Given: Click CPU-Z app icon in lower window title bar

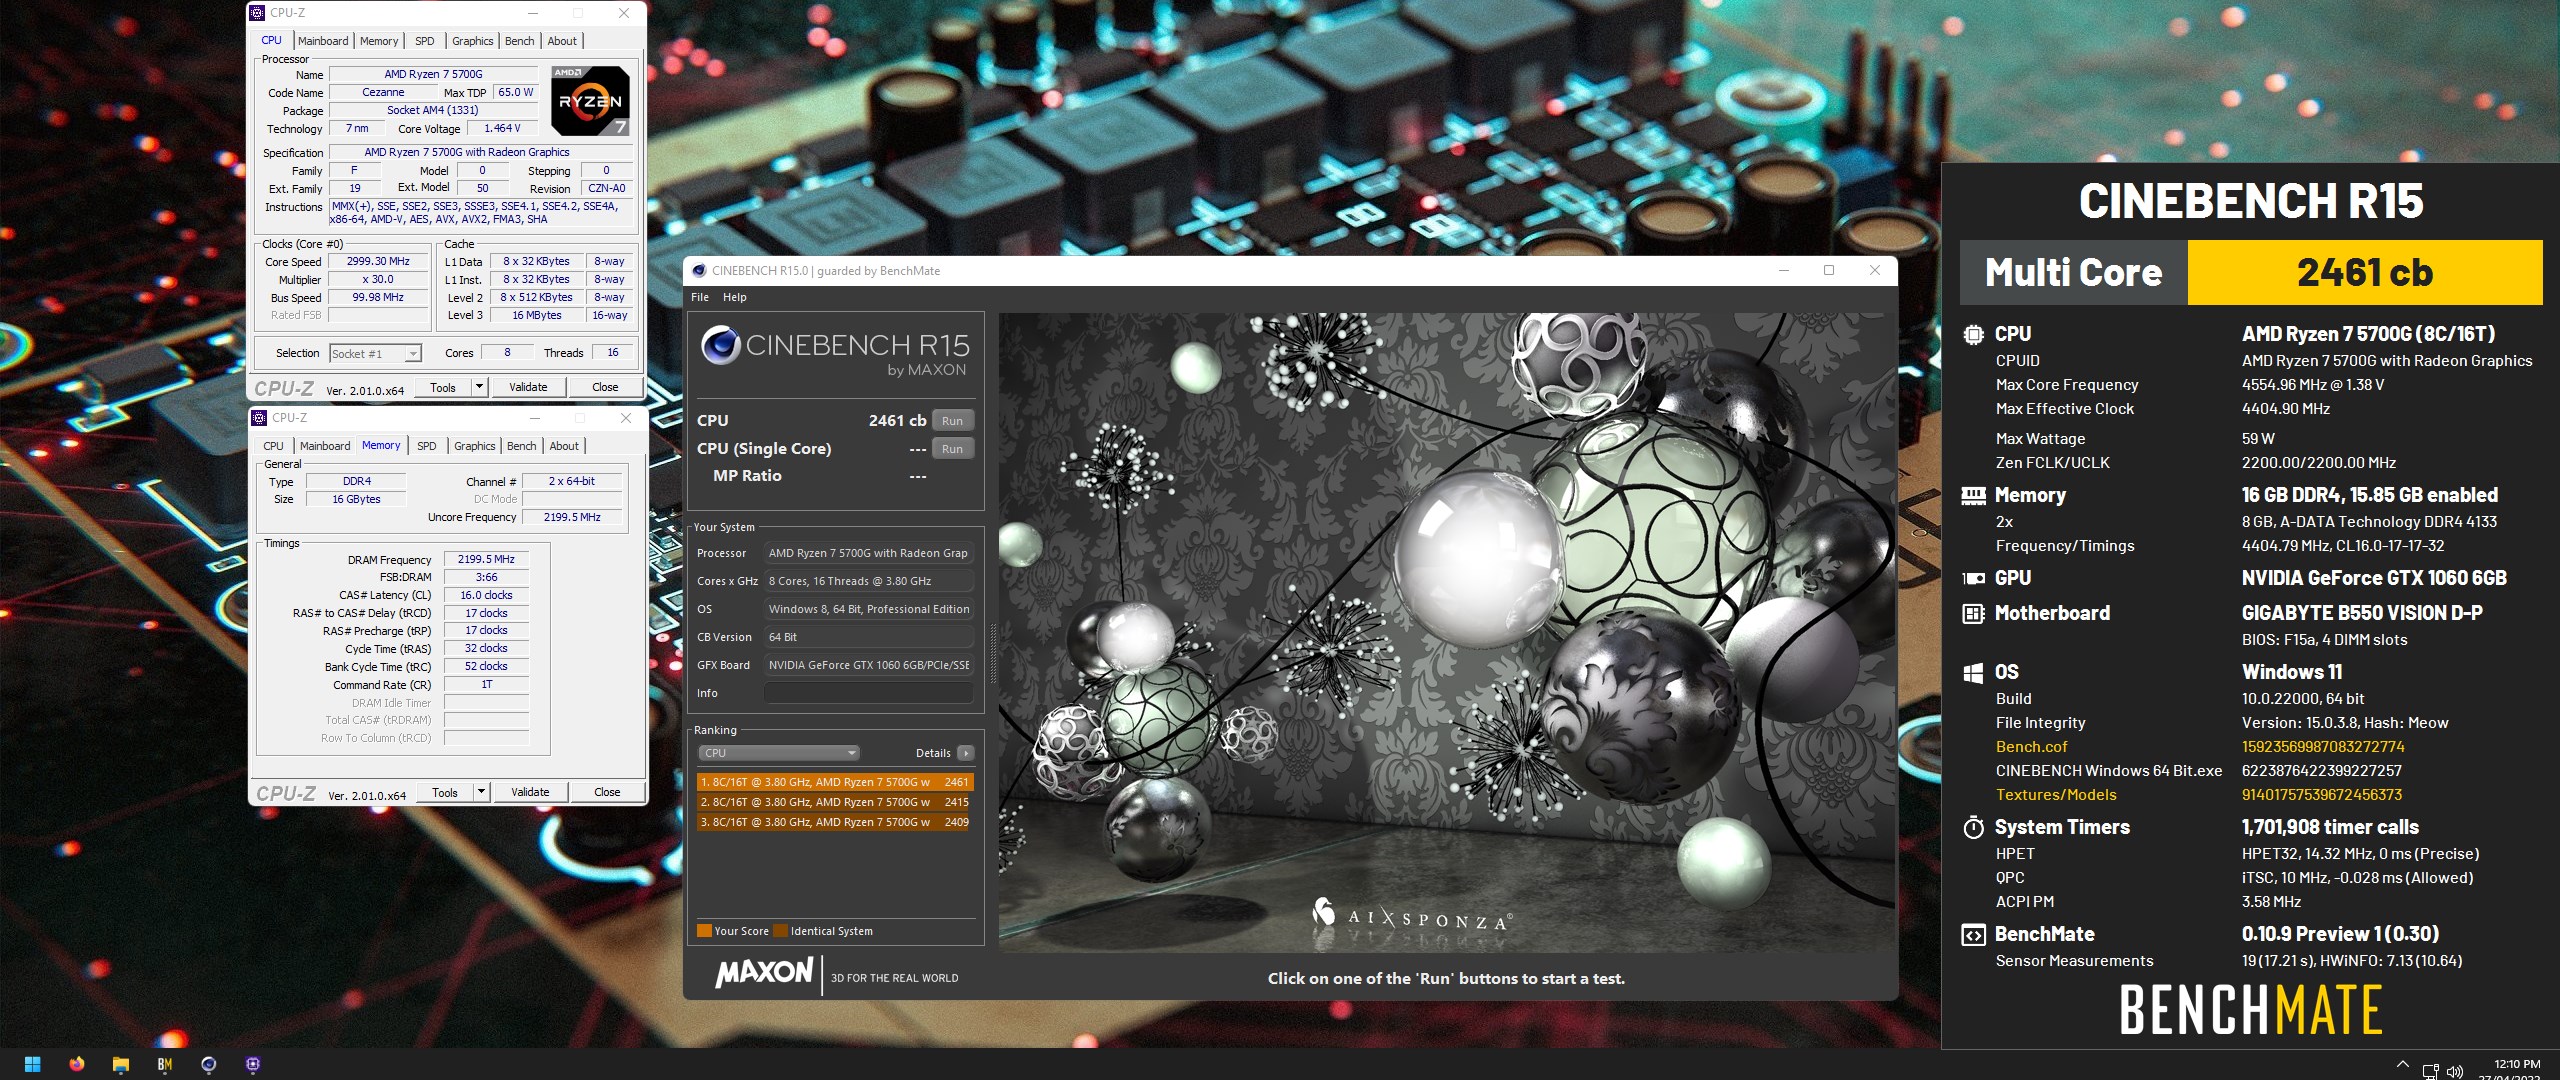Looking at the screenshot, I should pos(259,418).
